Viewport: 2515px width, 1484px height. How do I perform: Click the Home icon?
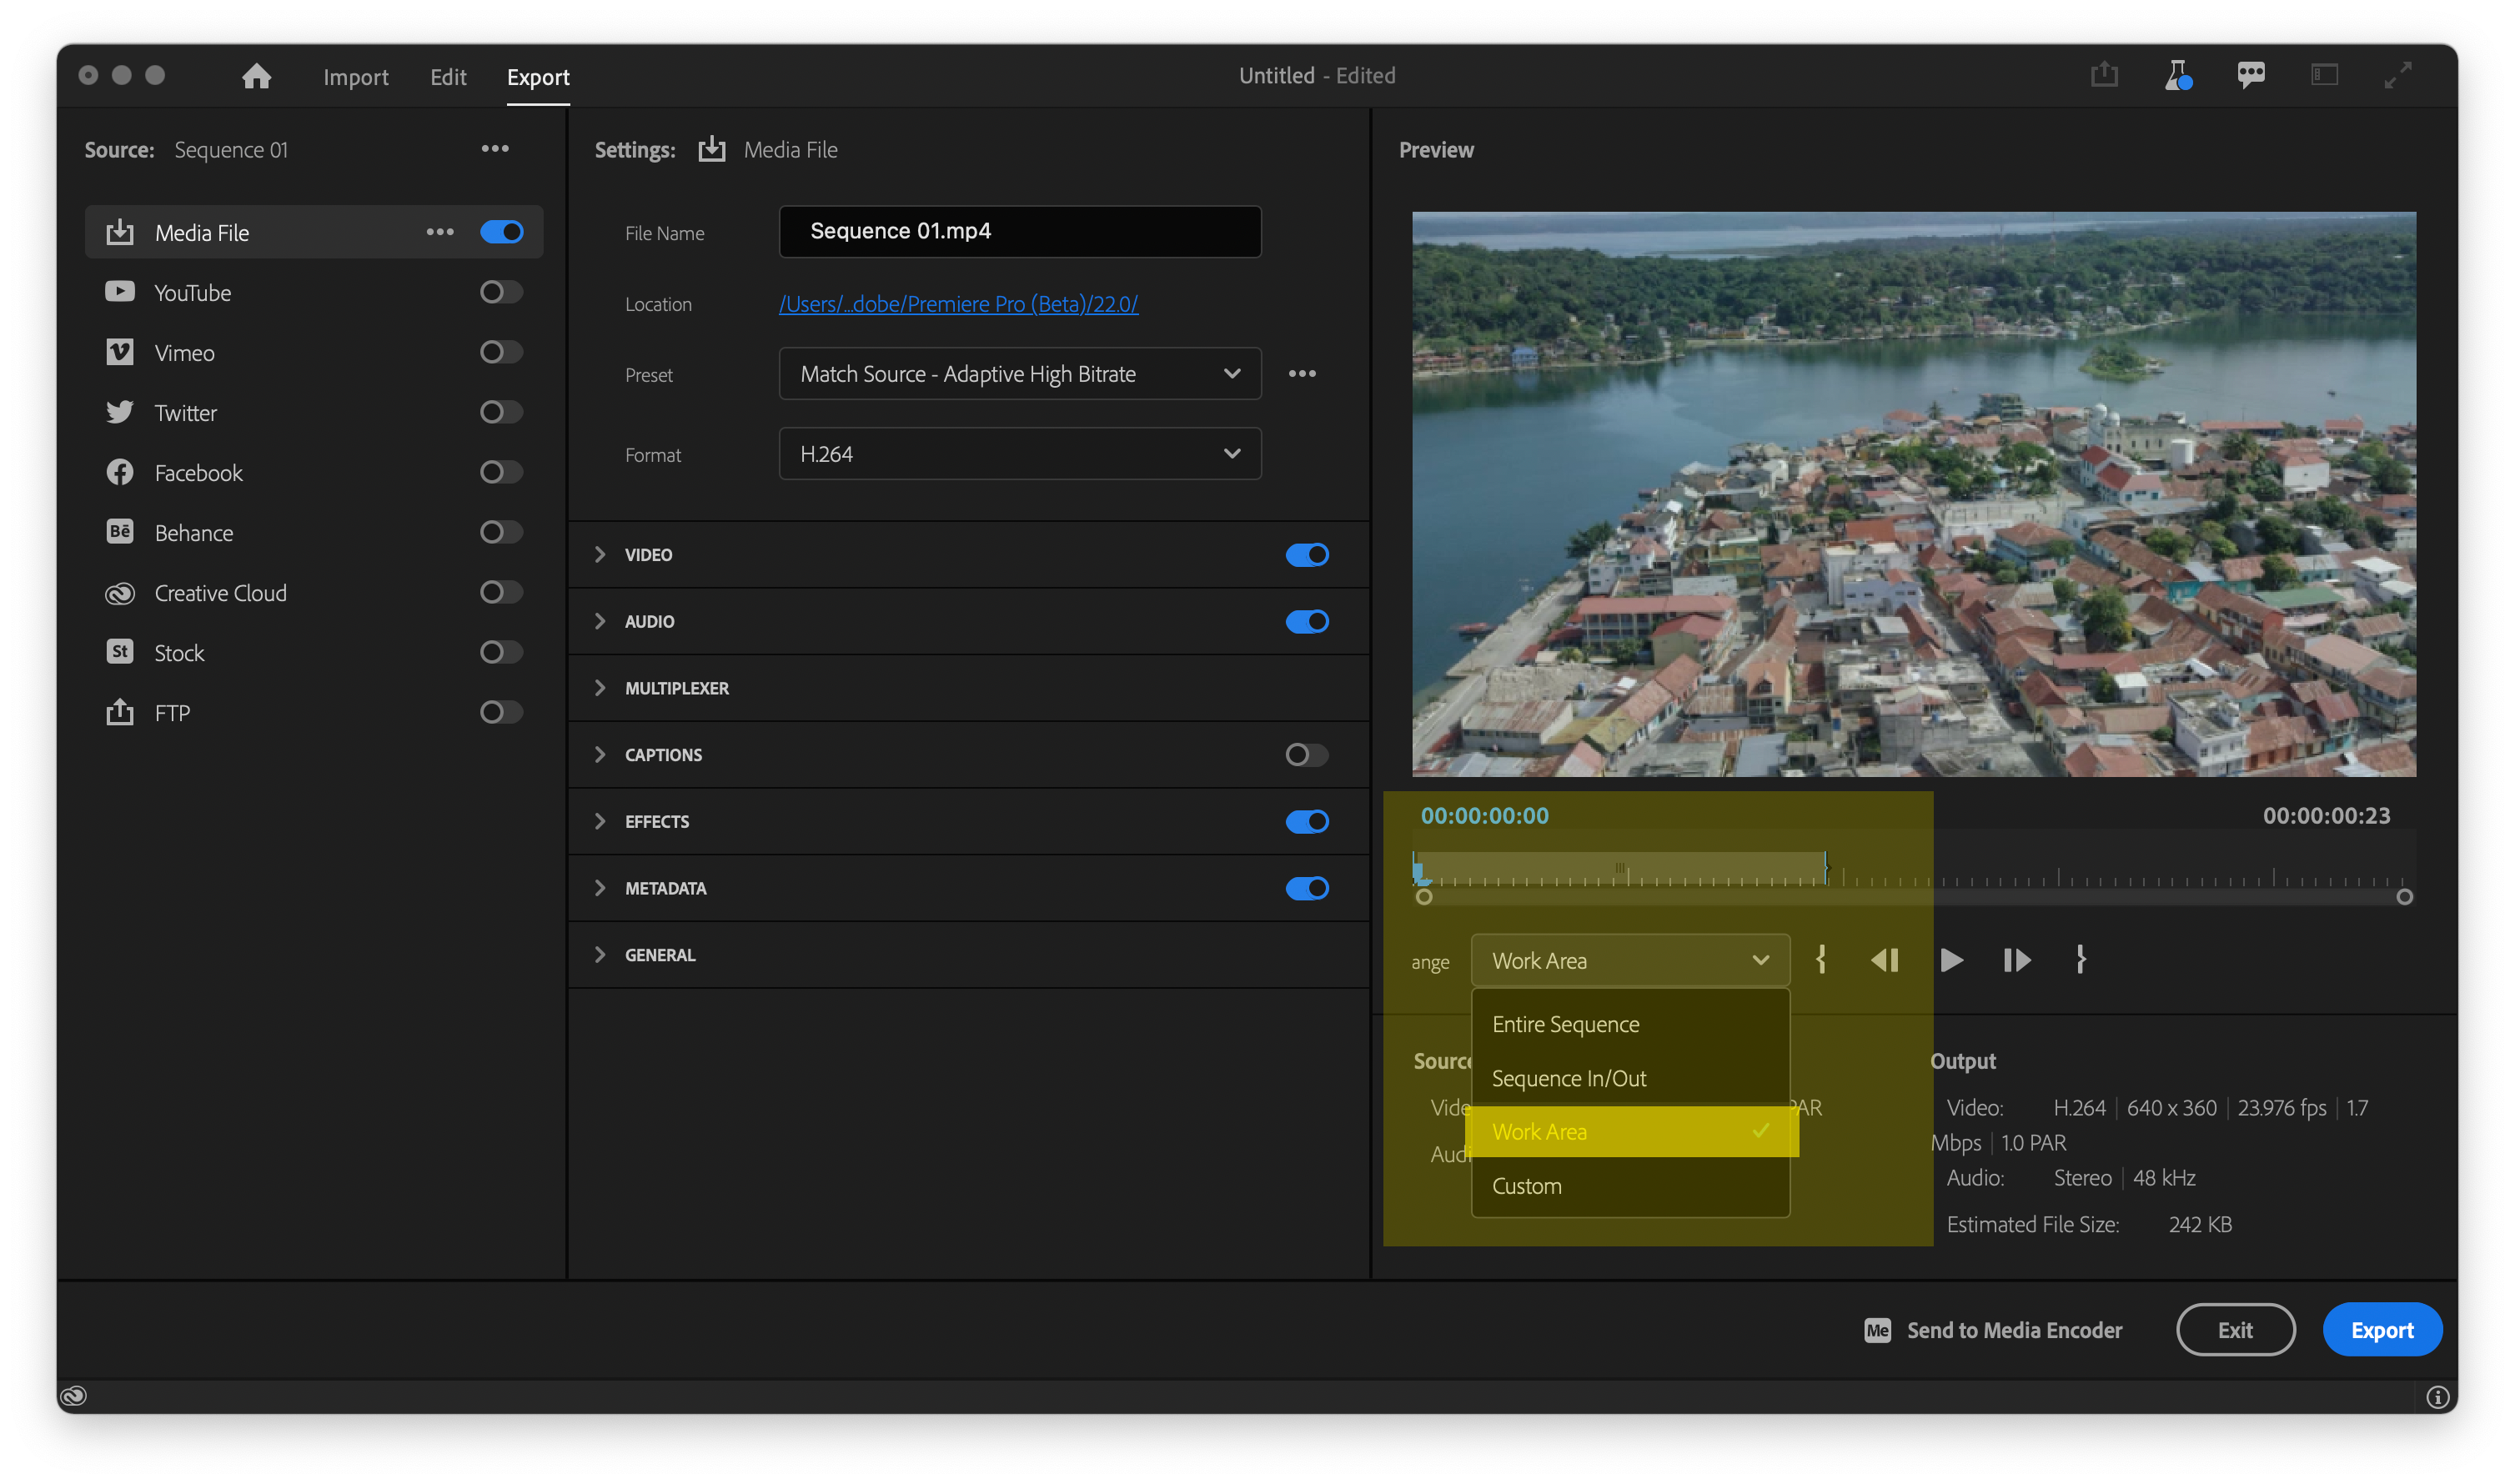click(256, 76)
